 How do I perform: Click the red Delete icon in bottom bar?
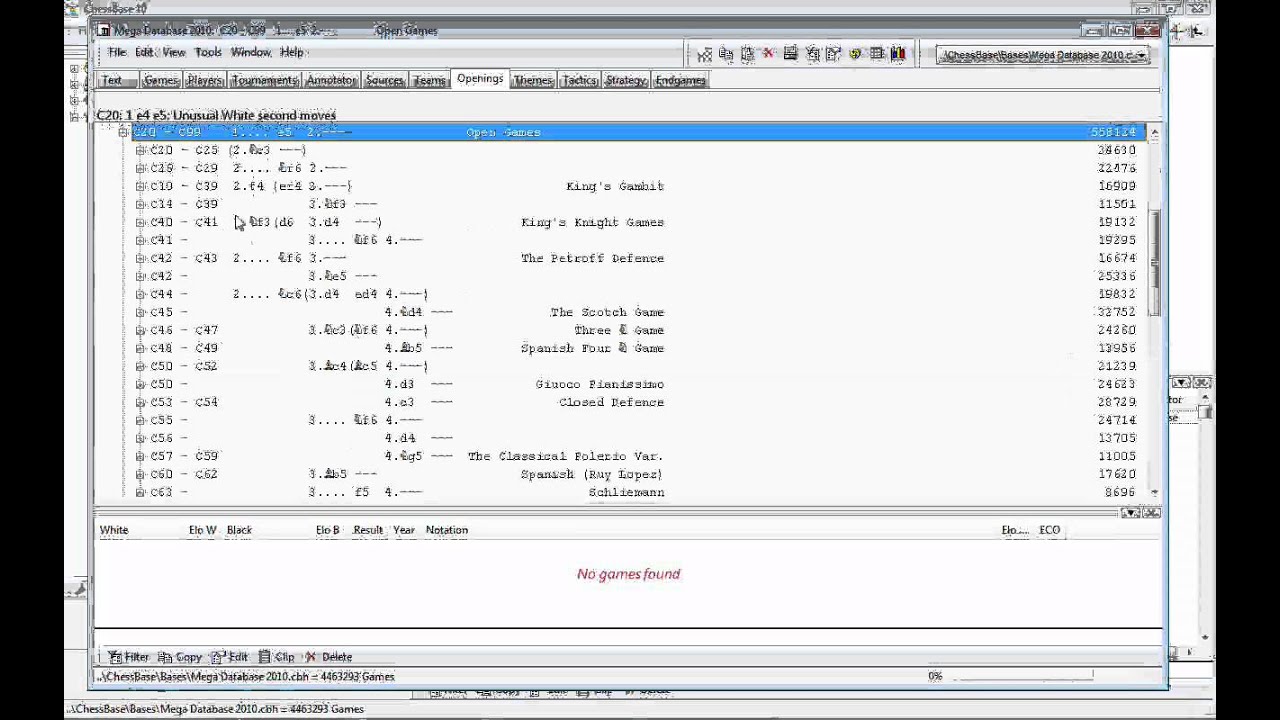point(310,657)
